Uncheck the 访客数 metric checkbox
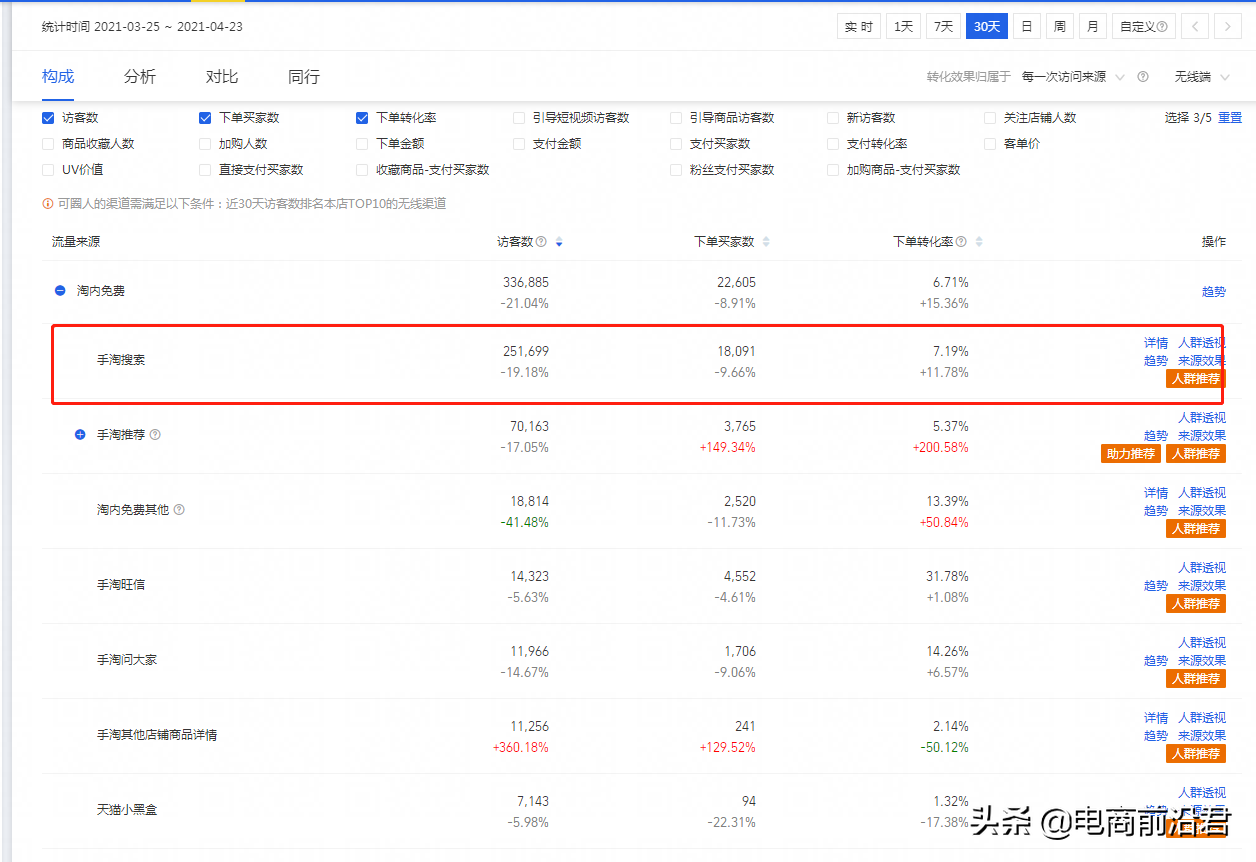 [48, 118]
